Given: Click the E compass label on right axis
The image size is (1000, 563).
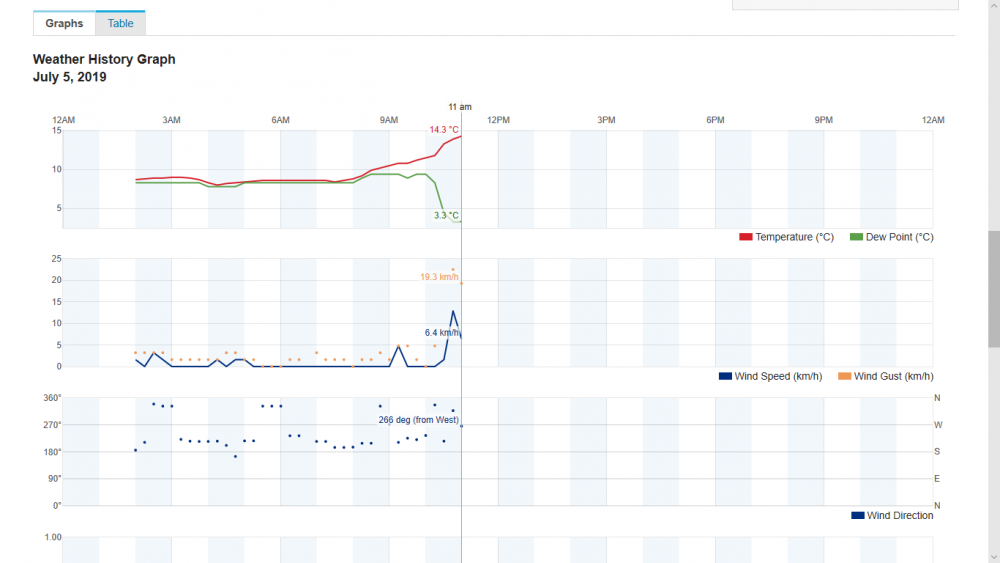Looking at the screenshot, I should click(x=937, y=478).
